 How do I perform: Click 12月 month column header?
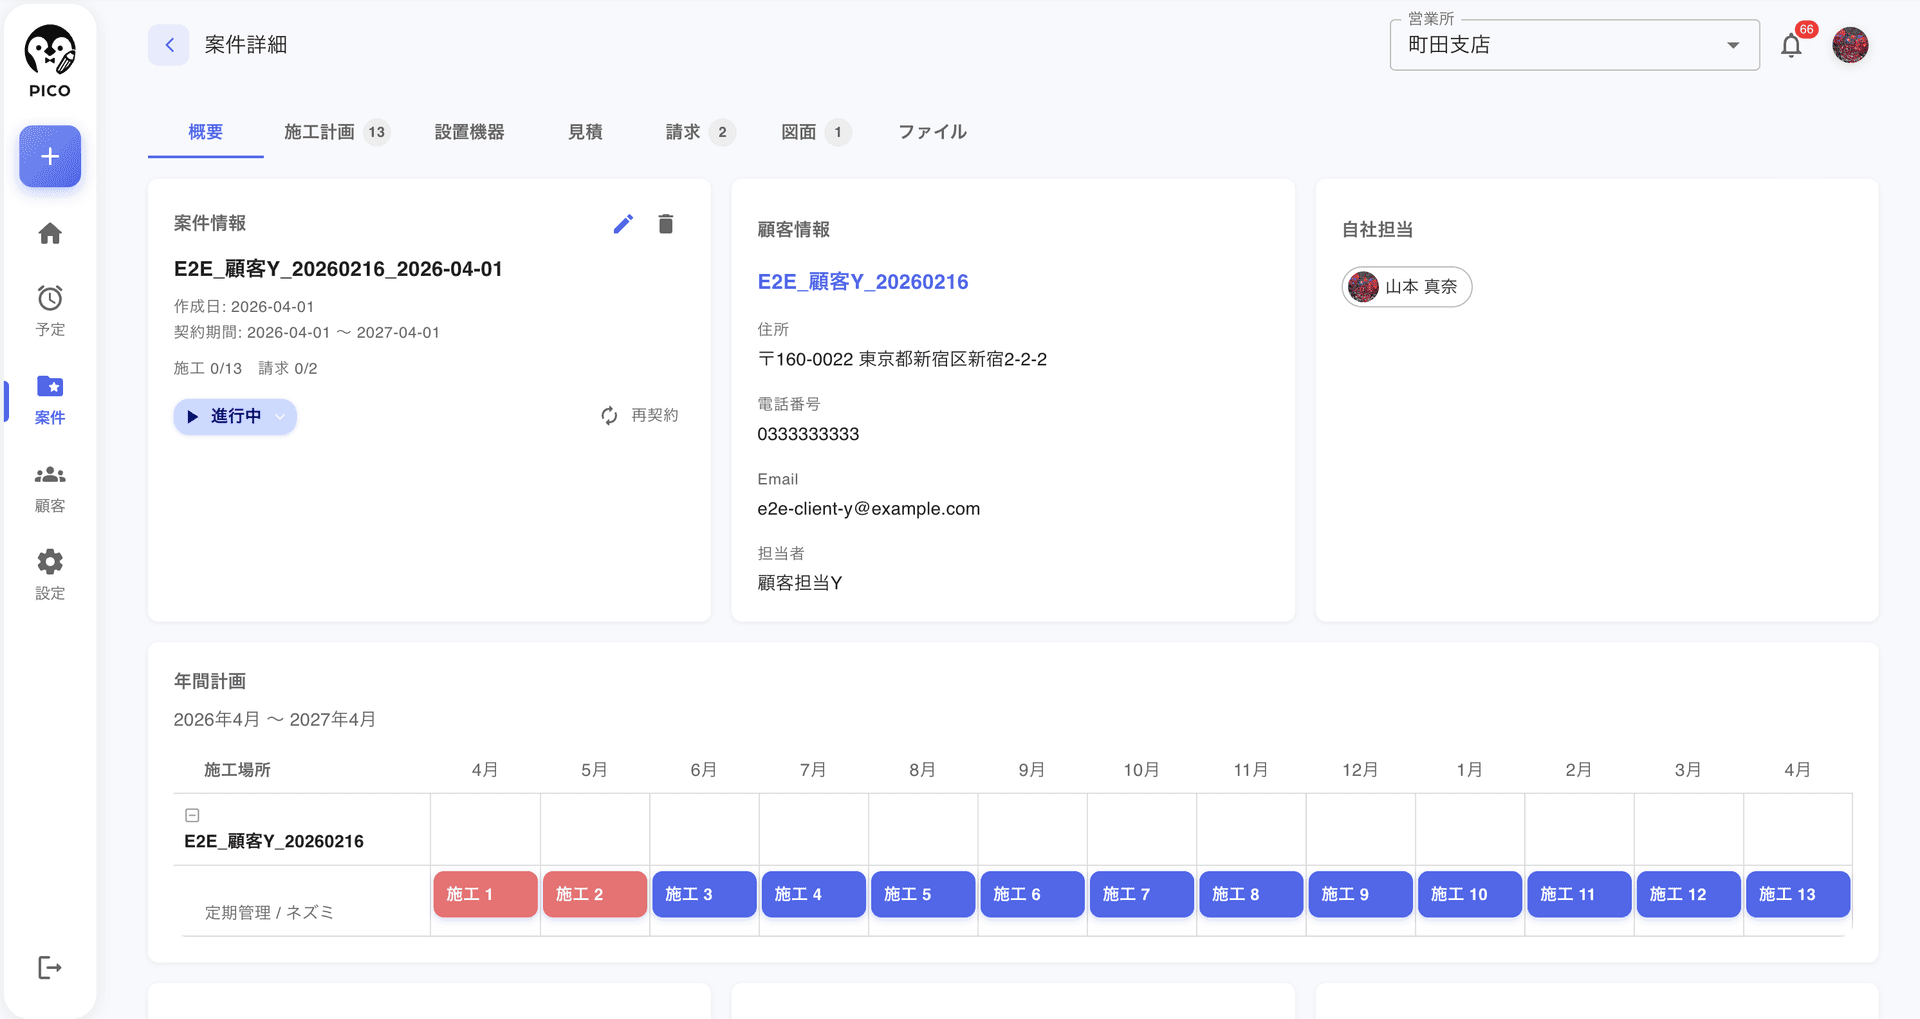[x=1360, y=770]
